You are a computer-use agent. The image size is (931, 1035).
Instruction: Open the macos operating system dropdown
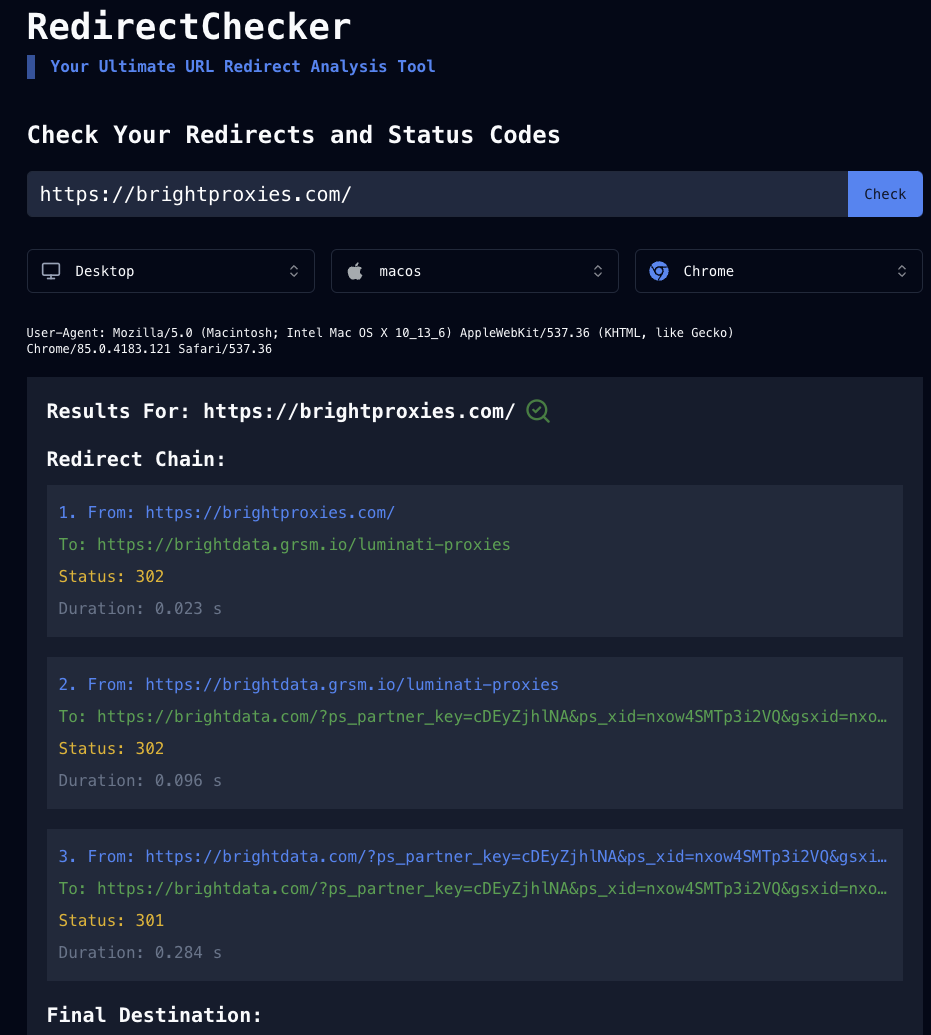(x=475, y=271)
